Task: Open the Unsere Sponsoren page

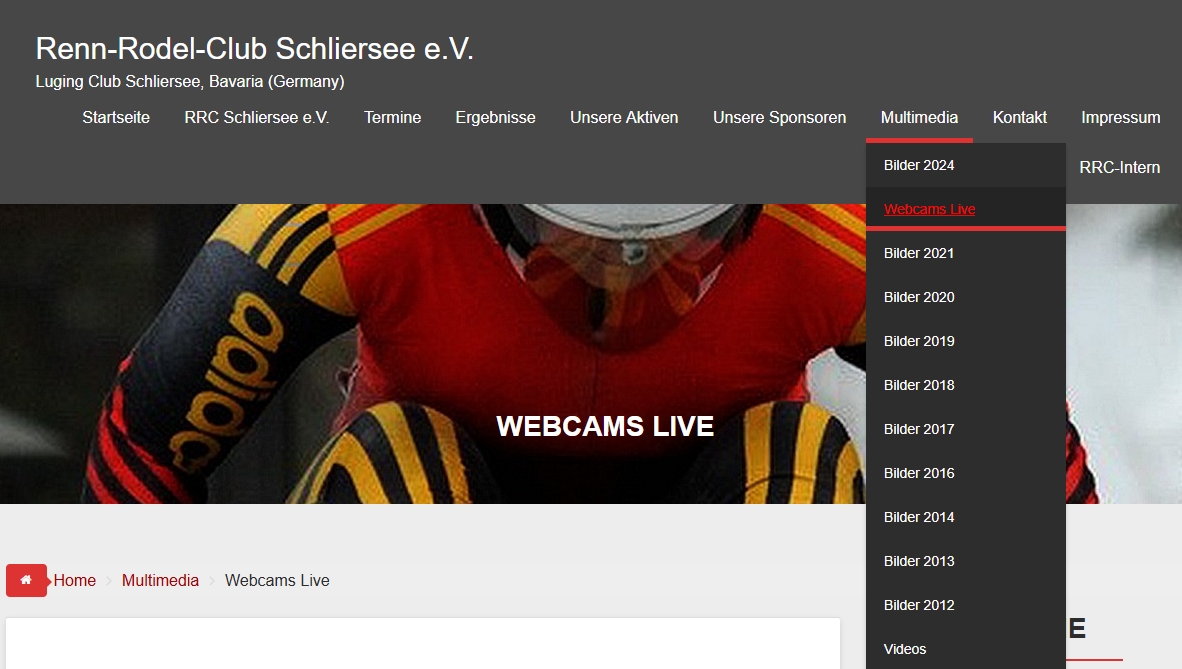Action: coord(779,118)
